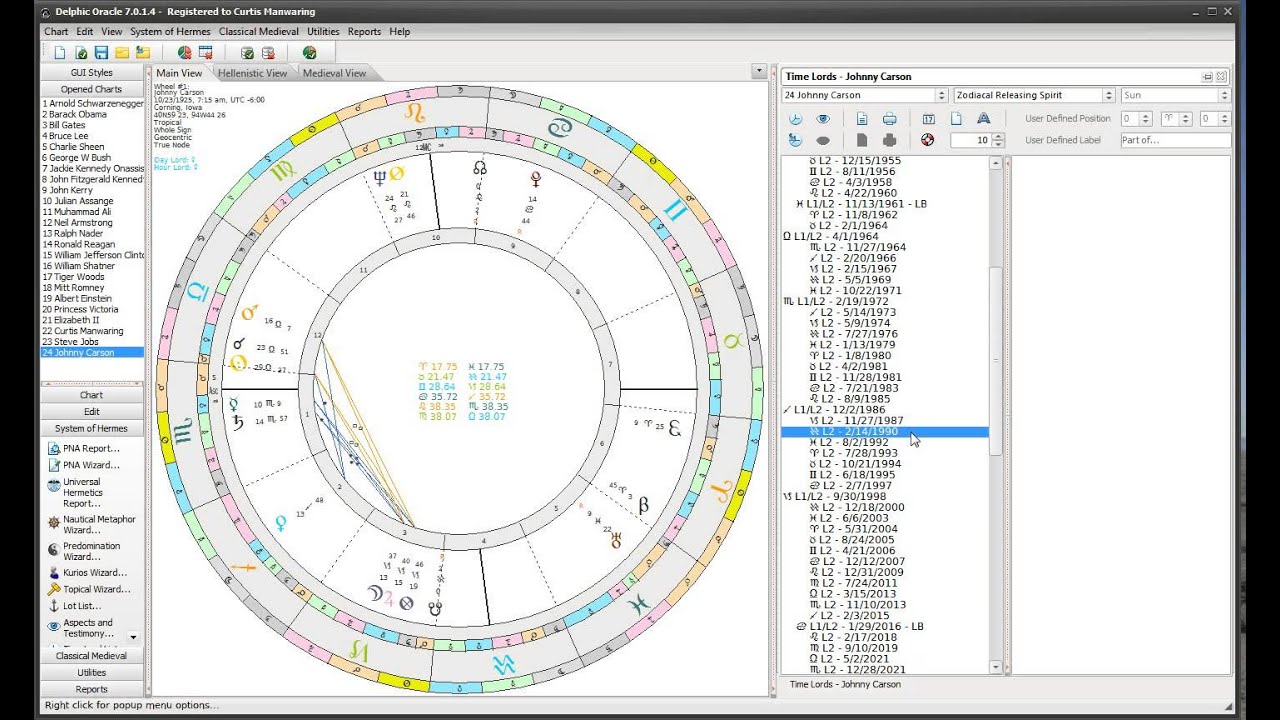Click the new blank chart icon in toolbar
The image size is (1280, 720).
pos(59,52)
